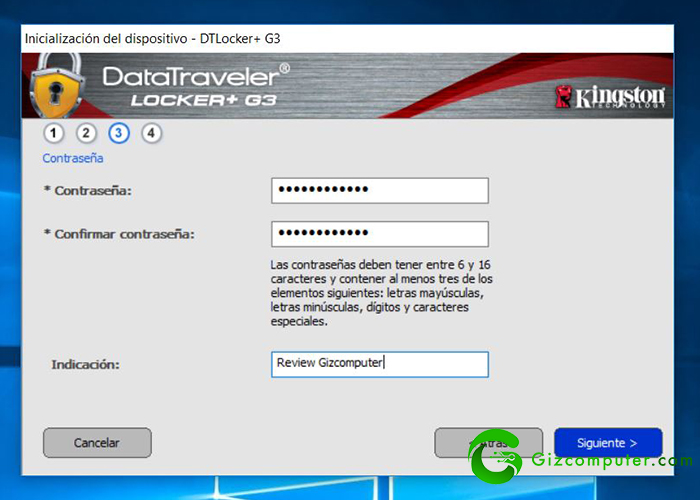Image resolution: width=700 pixels, height=500 pixels.
Task: Click the step 4 circle indicator
Action: pyautogui.click(x=151, y=133)
